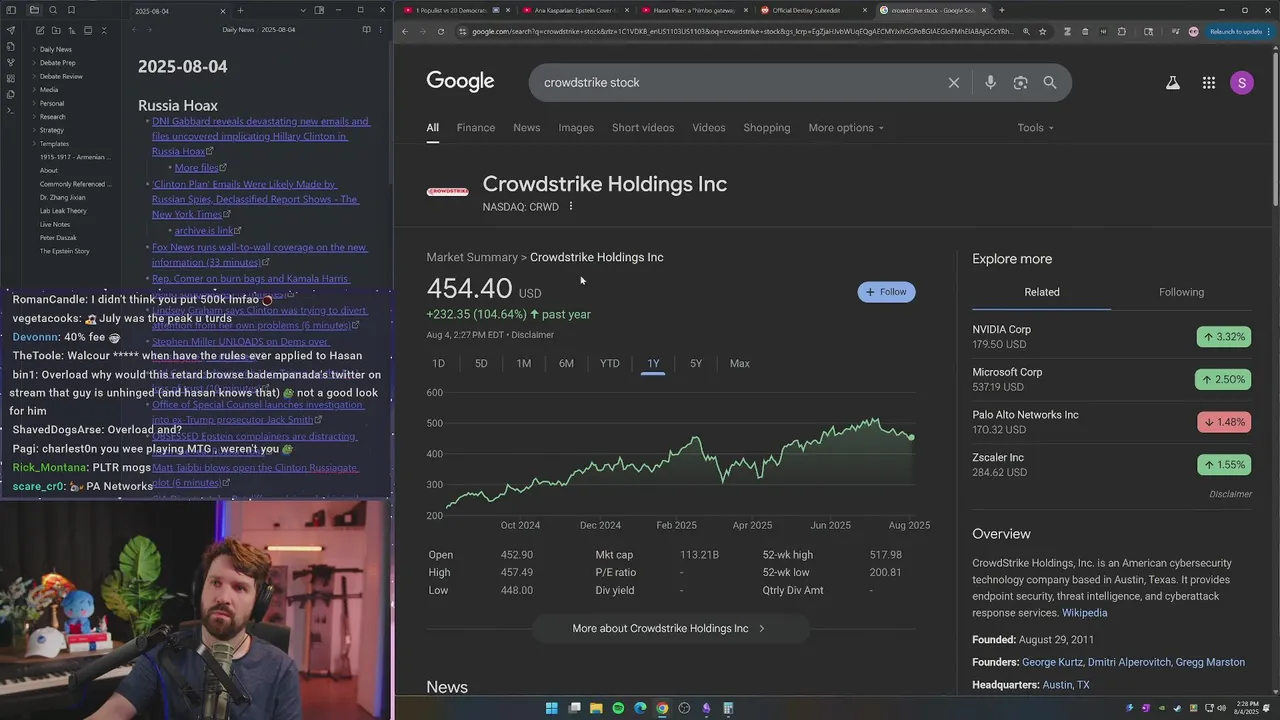Select Max chart range
This screenshot has width=1280, height=720.
(x=740, y=364)
